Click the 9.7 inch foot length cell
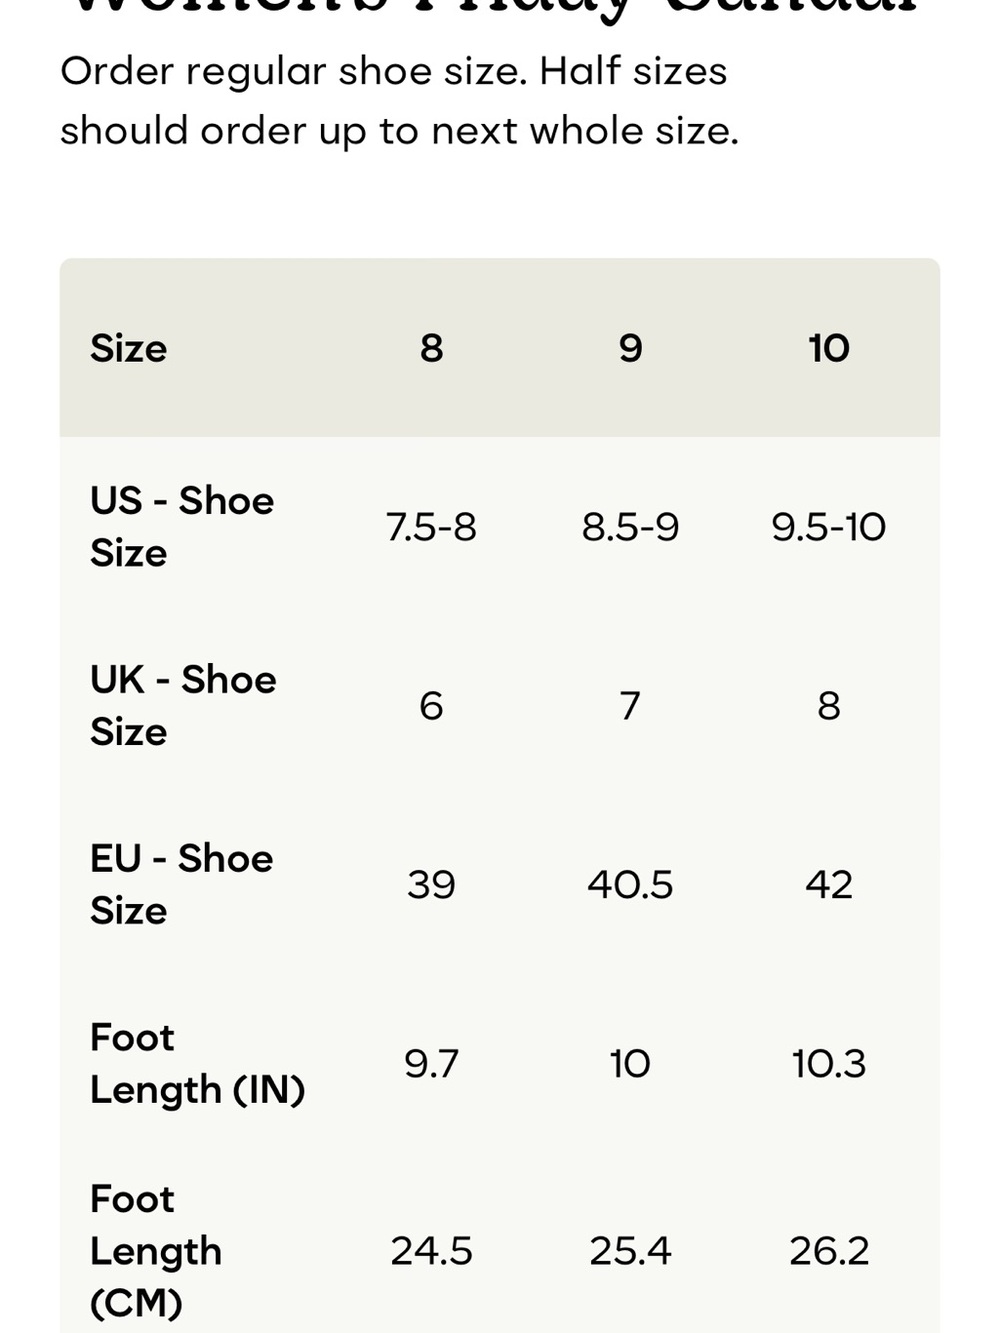 coord(431,1063)
